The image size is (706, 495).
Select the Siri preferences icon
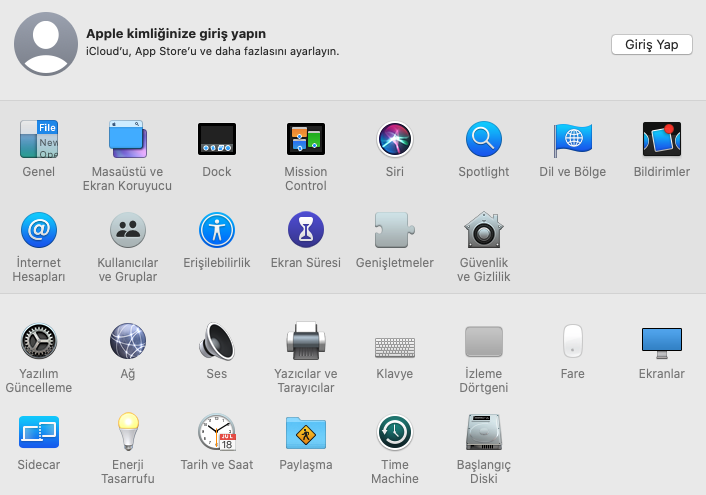(x=395, y=140)
